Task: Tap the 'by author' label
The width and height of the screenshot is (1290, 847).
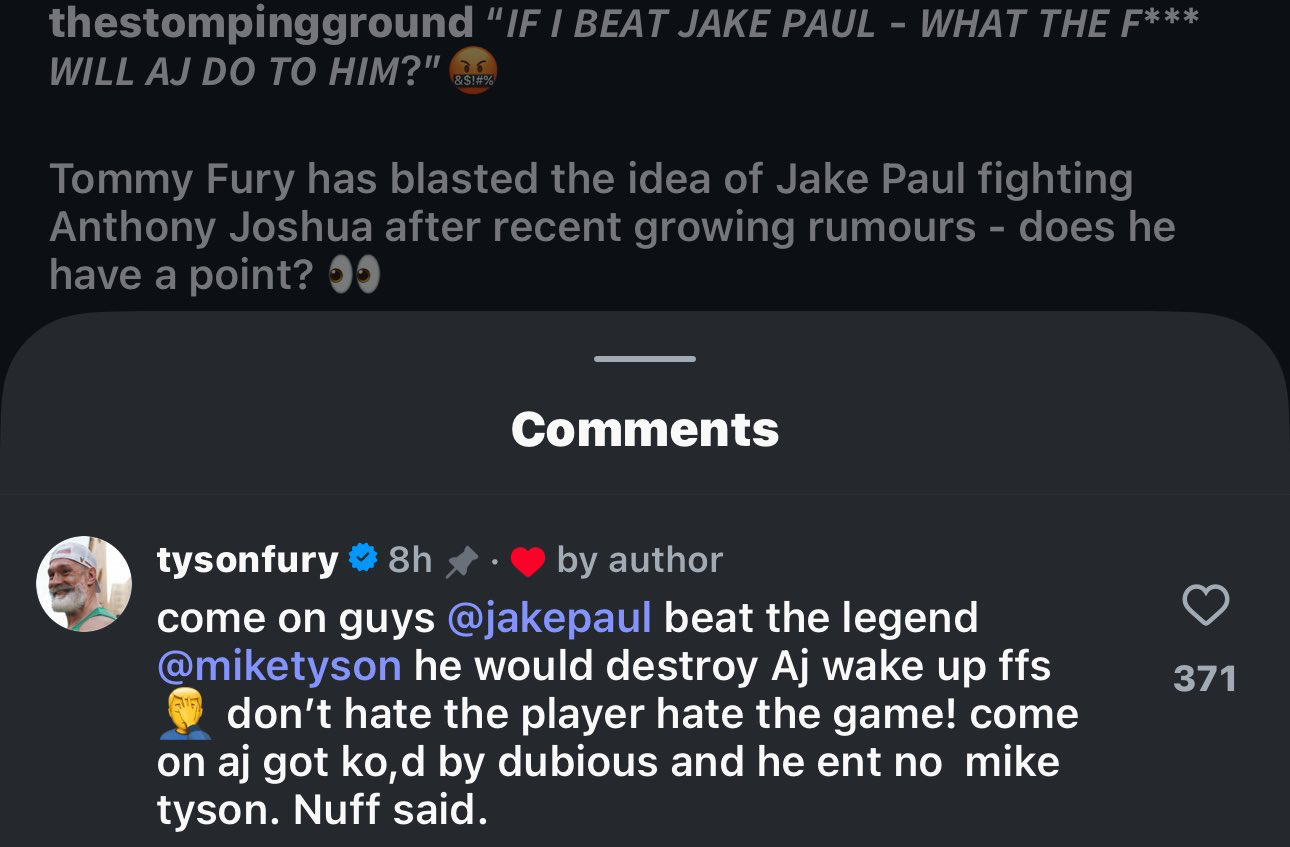Action: 639,560
